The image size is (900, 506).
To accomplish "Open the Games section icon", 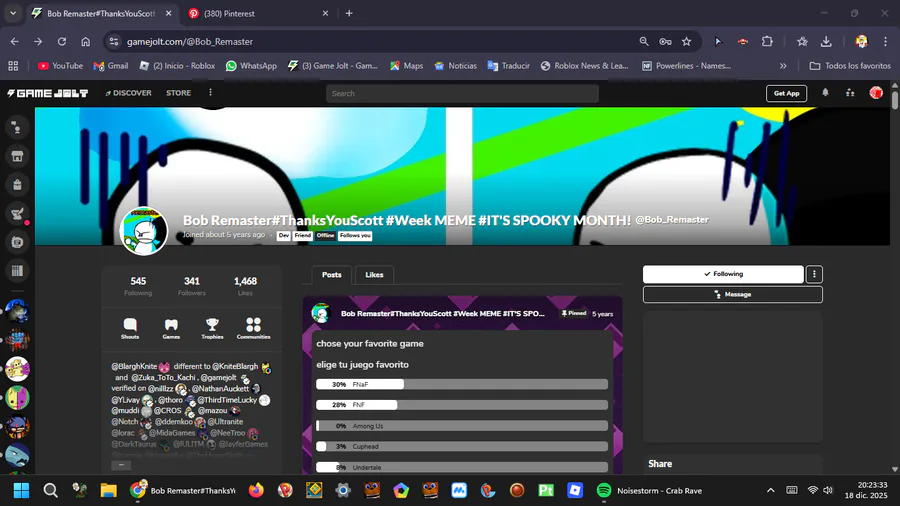I will pyautogui.click(x=171, y=328).
